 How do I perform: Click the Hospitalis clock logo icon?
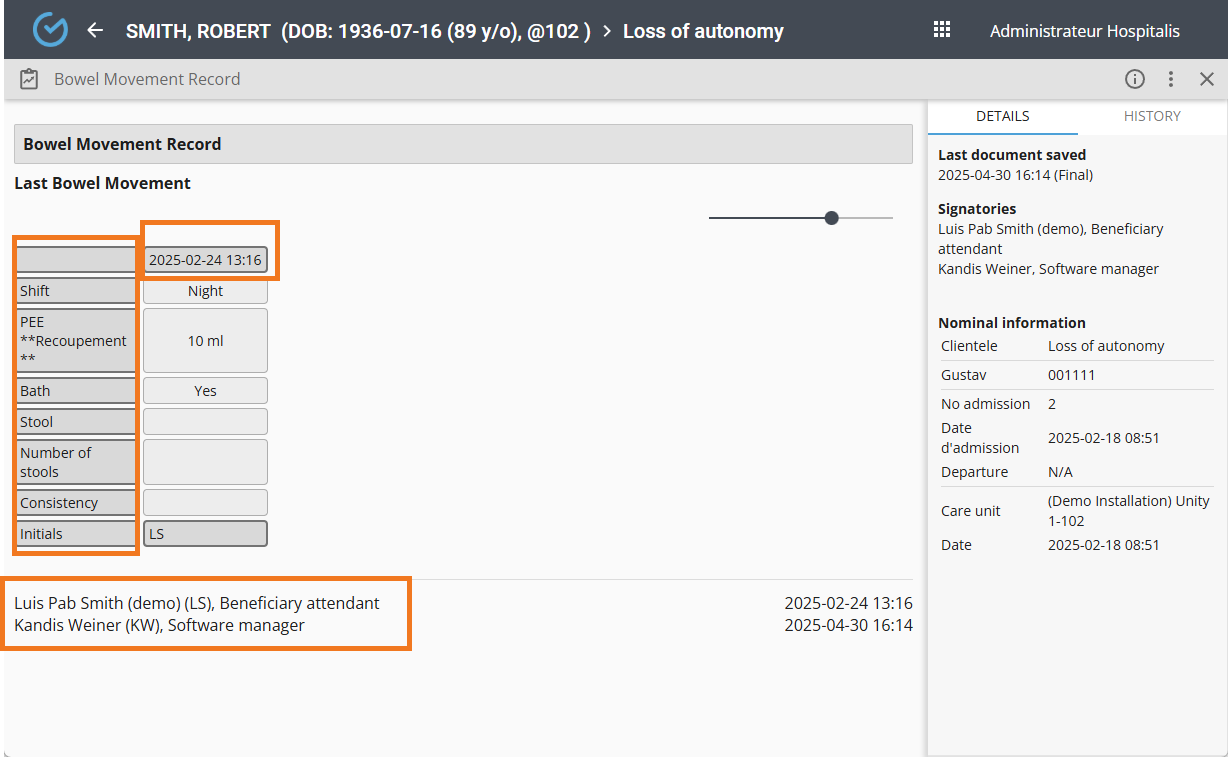pos(50,30)
